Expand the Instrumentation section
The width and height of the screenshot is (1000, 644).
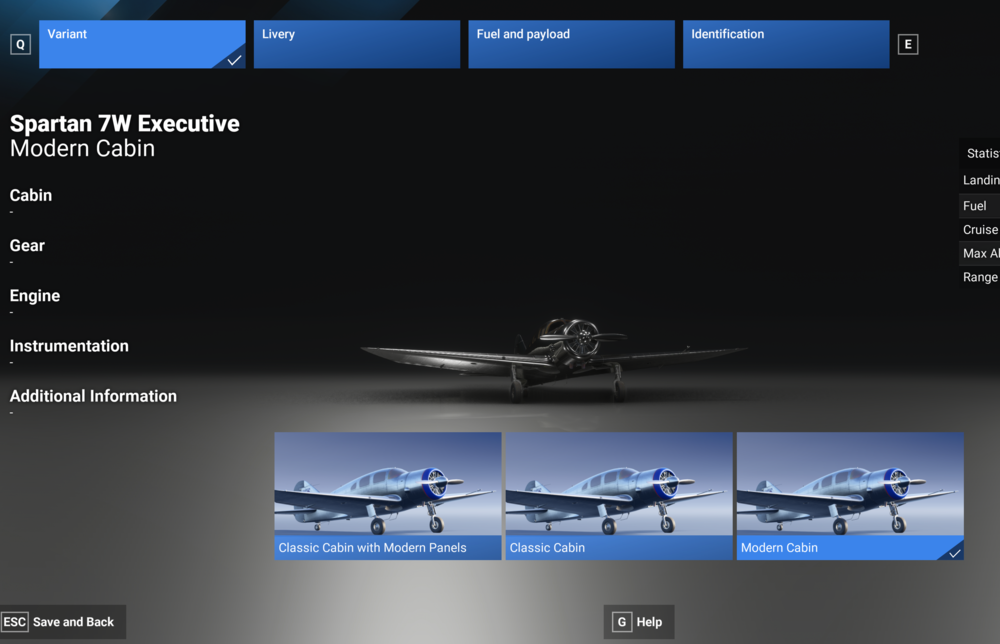[69, 346]
